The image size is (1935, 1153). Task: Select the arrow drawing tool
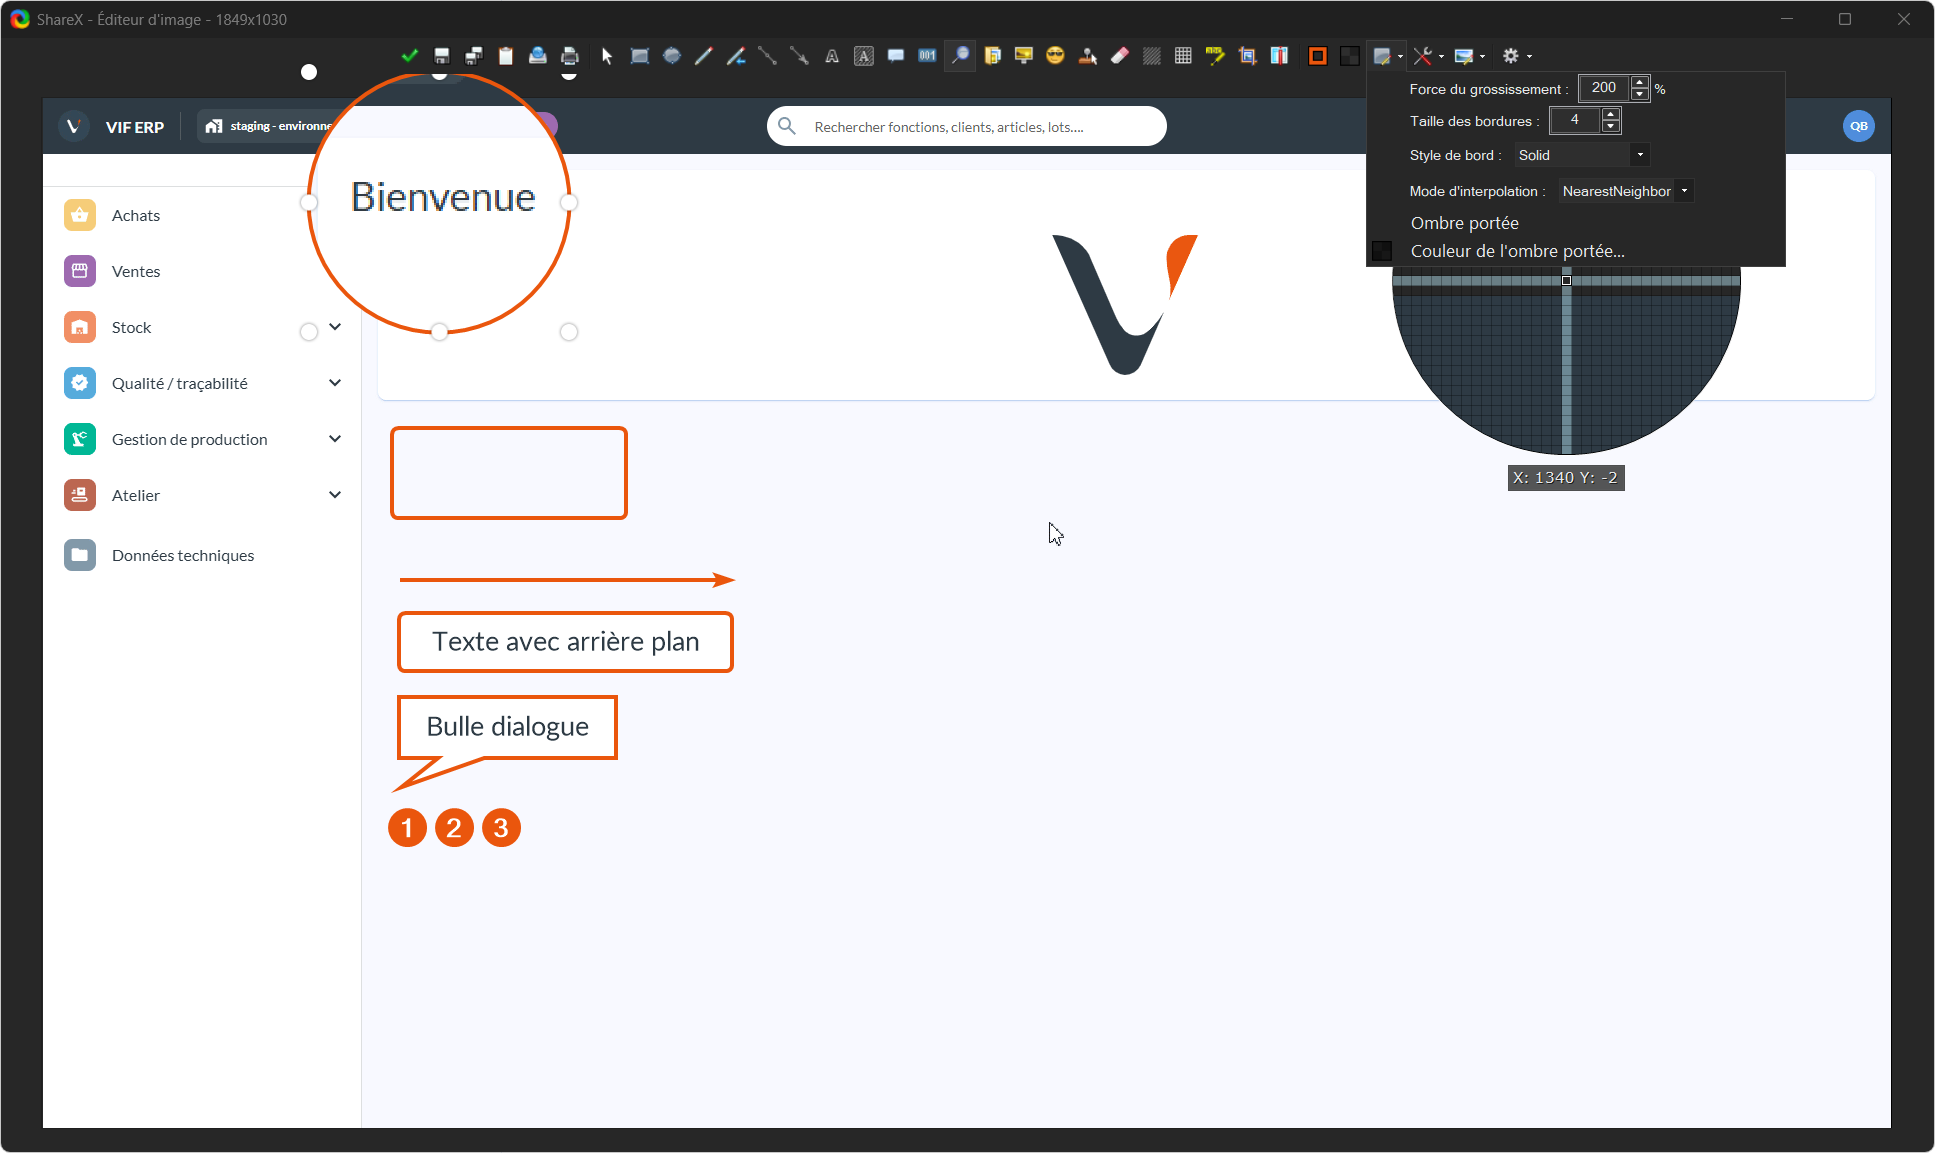point(799,56)
